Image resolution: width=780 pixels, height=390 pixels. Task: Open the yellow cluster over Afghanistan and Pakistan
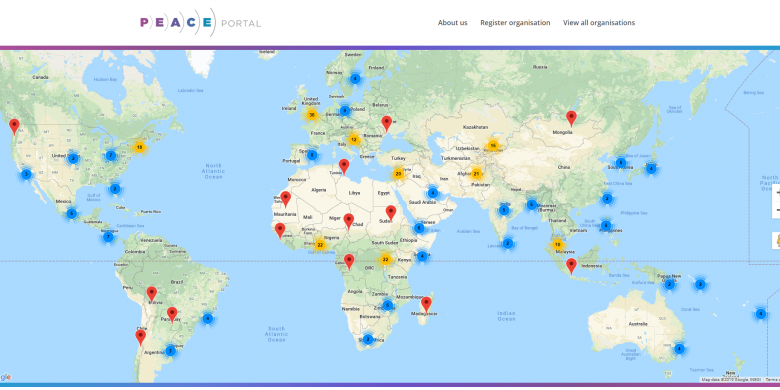point(477,174)
